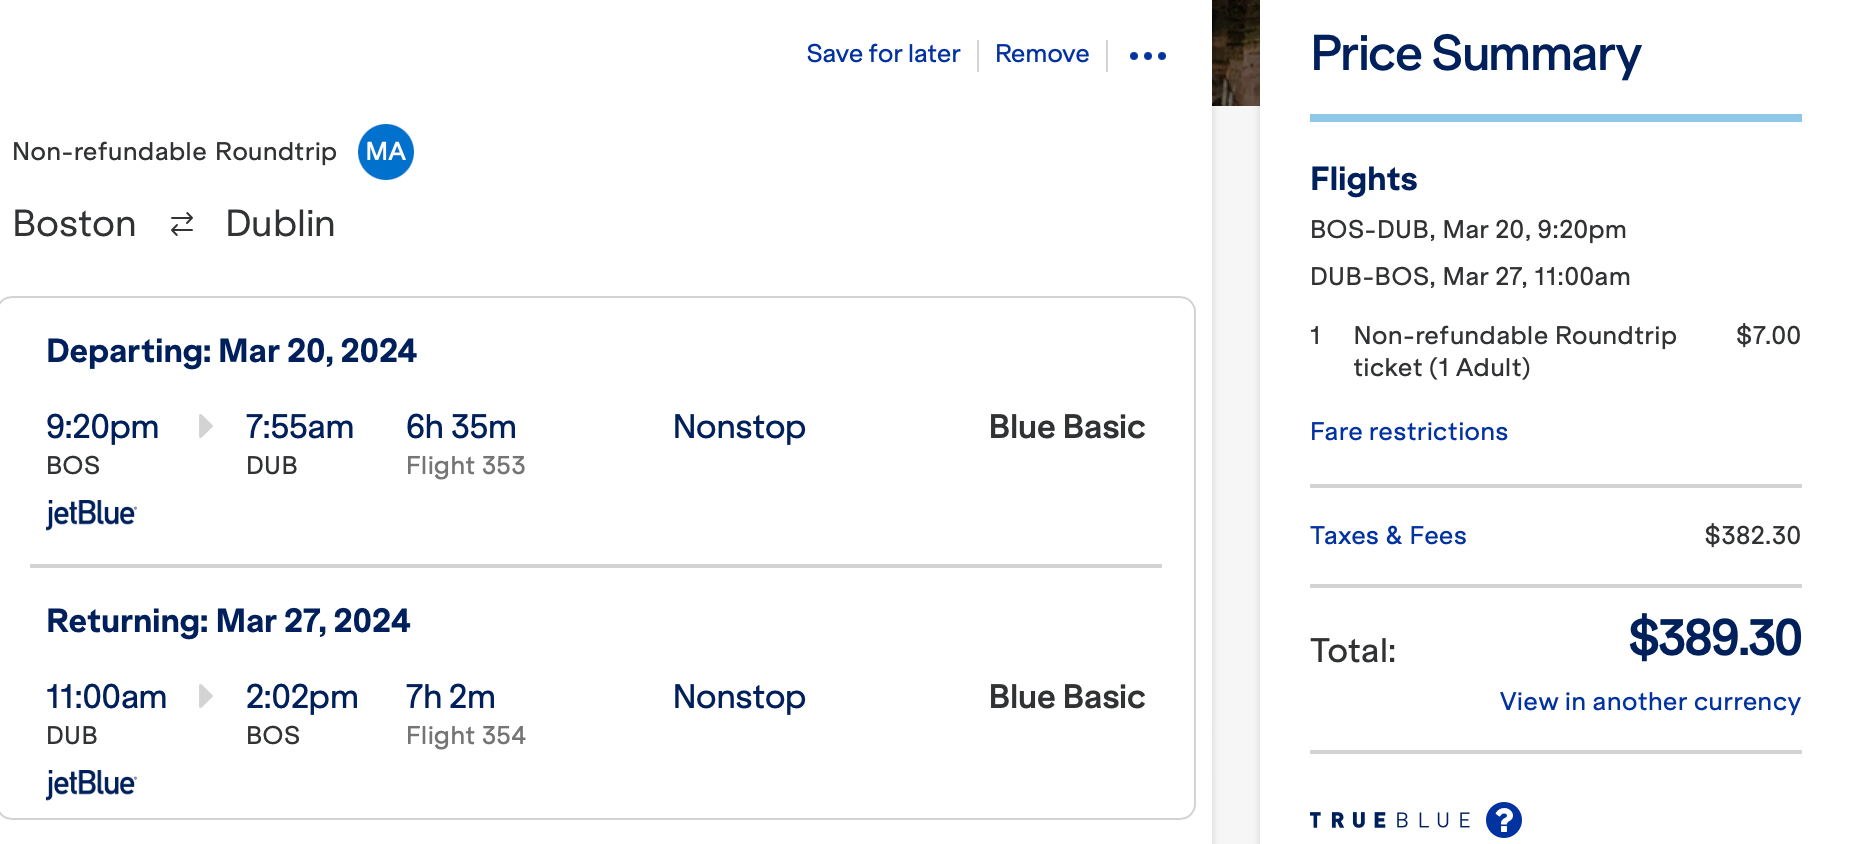This screenshot has height=844, width=1852.
Task: Click the departing flight jetBlue logo
Action: point(91,513)
